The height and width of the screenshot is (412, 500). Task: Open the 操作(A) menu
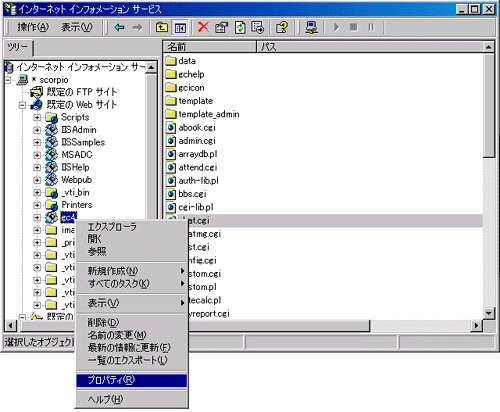coord(33,27)
